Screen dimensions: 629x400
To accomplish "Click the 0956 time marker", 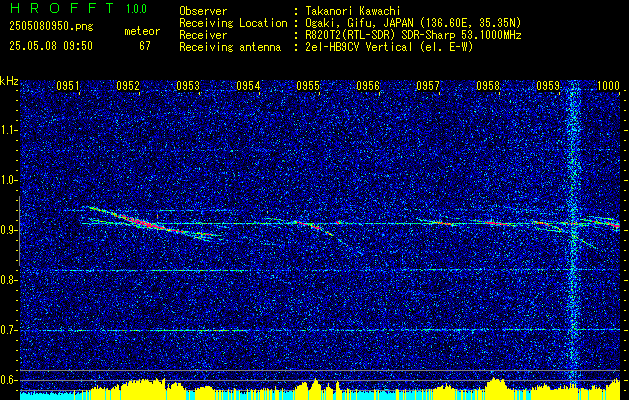I will coord(368,85).
